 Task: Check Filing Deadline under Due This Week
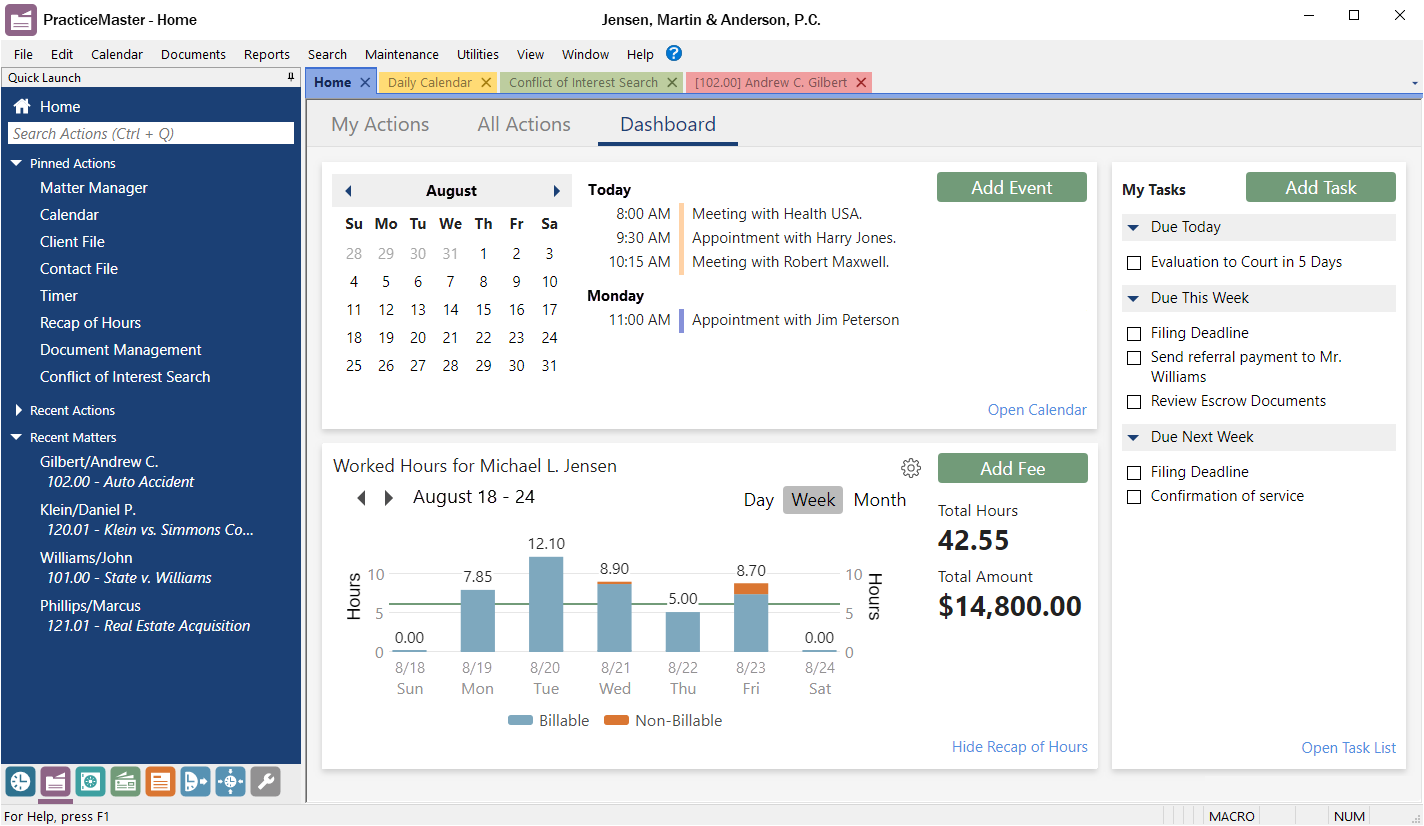click(1134, 334)
